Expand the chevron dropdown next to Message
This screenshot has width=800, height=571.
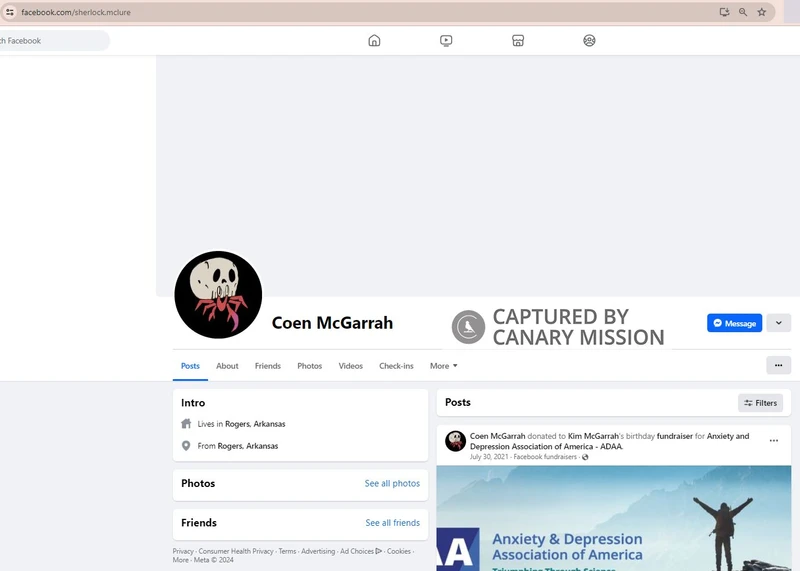click(x=779, y=323)
